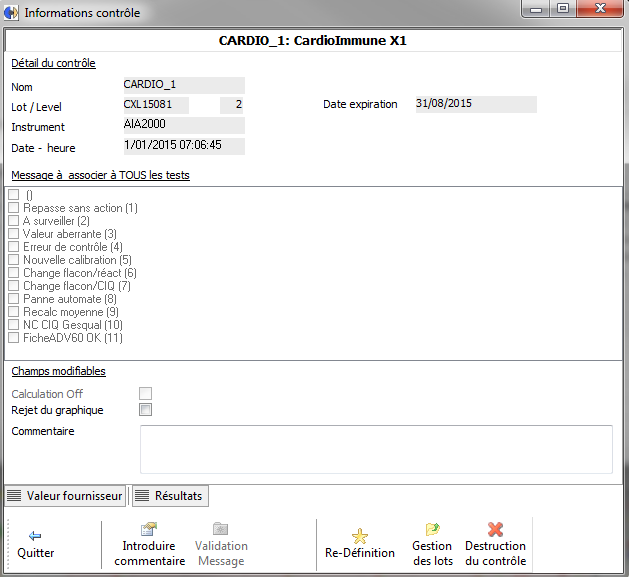Image resolution: width=629 pixels, height=577 pixels.
Task: Close the Informations contrôle window
Action: tap(600, 9)
